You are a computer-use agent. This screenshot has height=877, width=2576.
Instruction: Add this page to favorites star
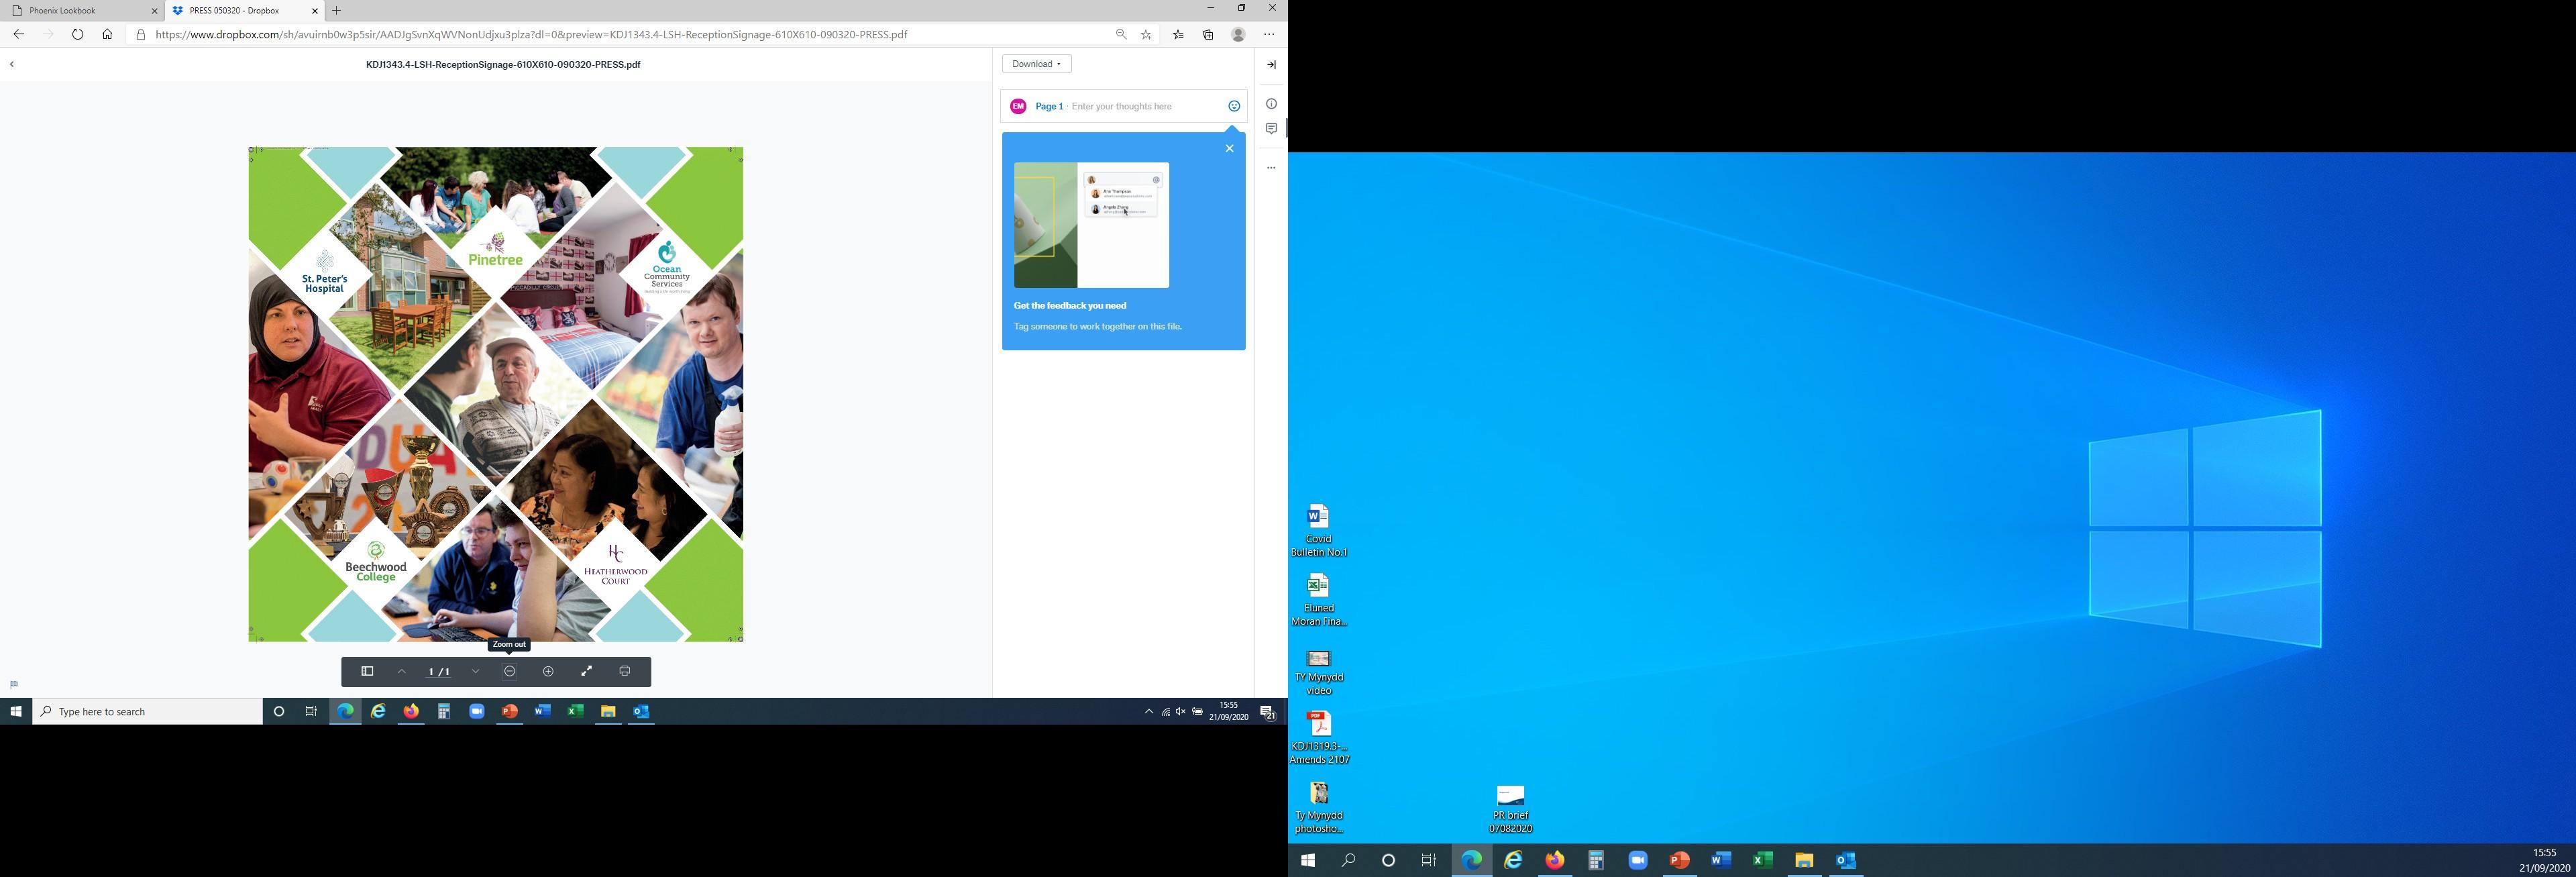[x=1146, y=34]
